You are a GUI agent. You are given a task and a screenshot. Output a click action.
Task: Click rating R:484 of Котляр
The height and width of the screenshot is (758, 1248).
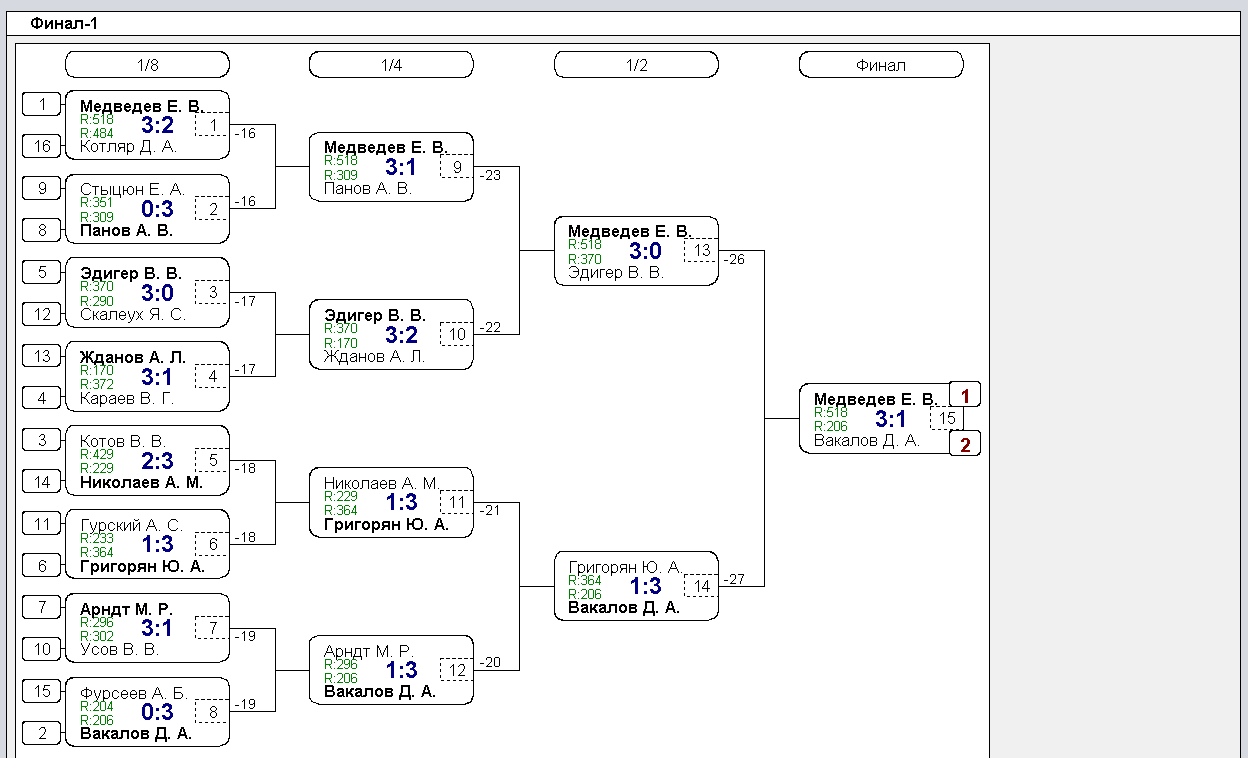click(97, 133)
